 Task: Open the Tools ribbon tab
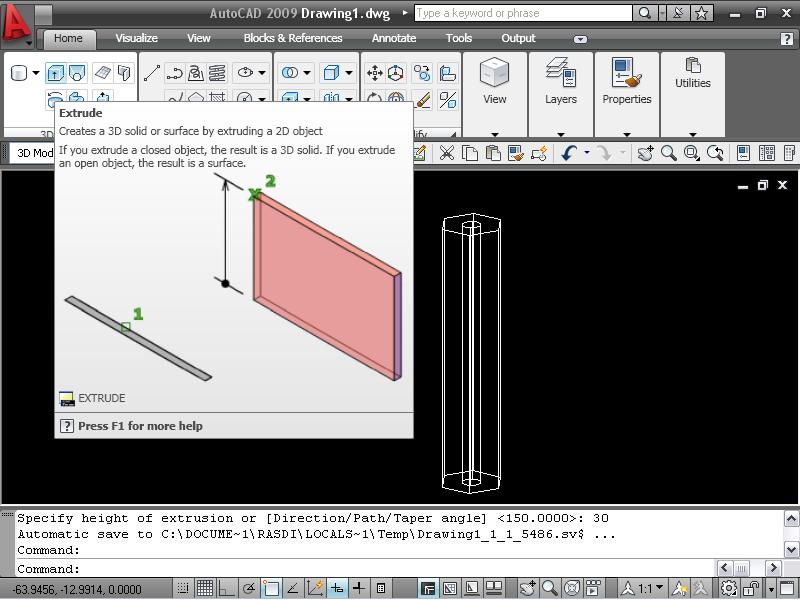point(459,38)
